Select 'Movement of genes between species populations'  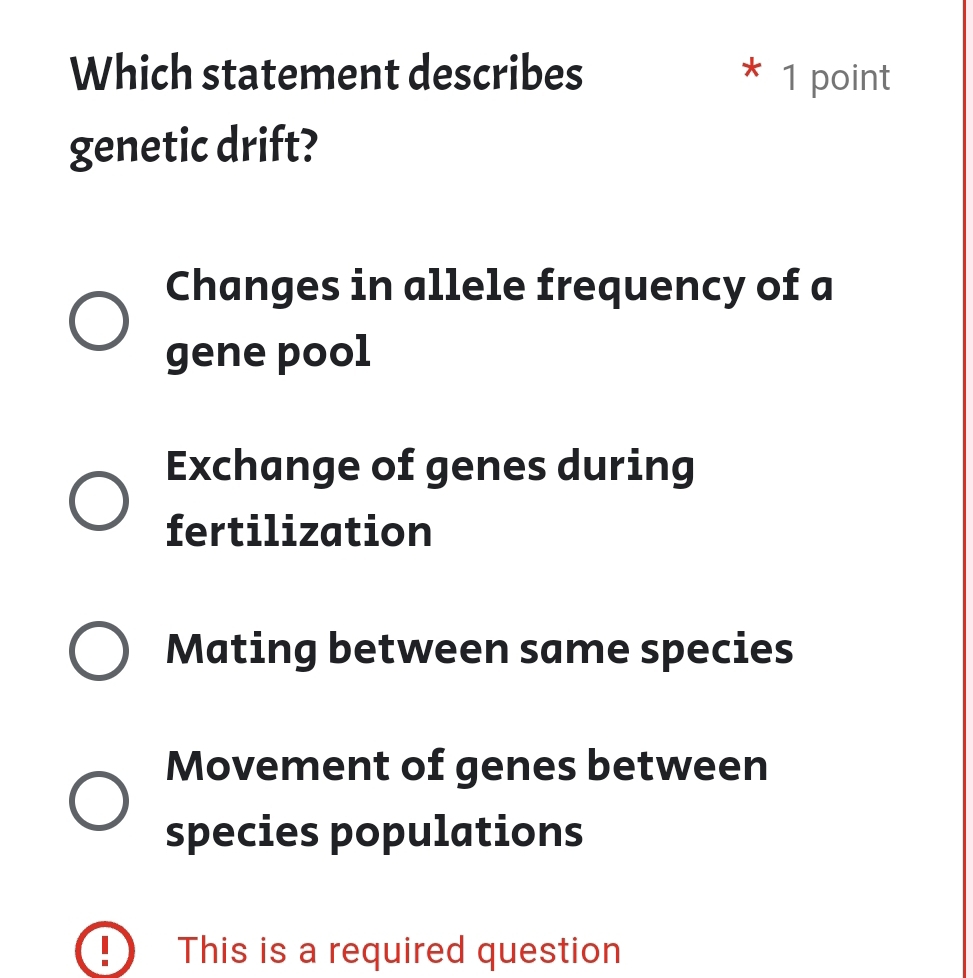(99, 799)
